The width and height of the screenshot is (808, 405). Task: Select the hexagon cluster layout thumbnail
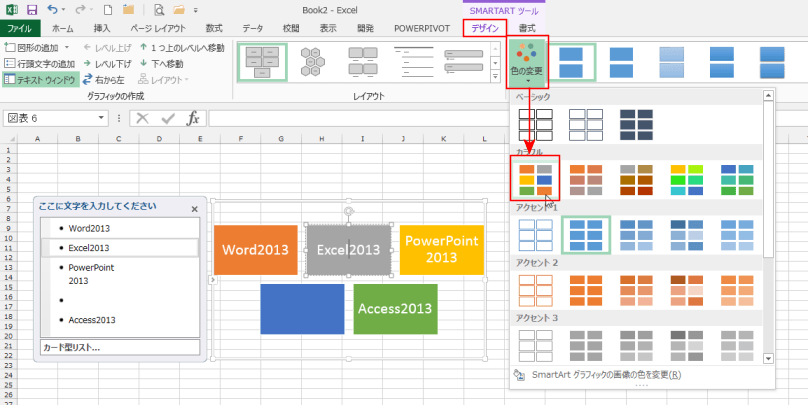pyautogui.click(x=312, y=63)
